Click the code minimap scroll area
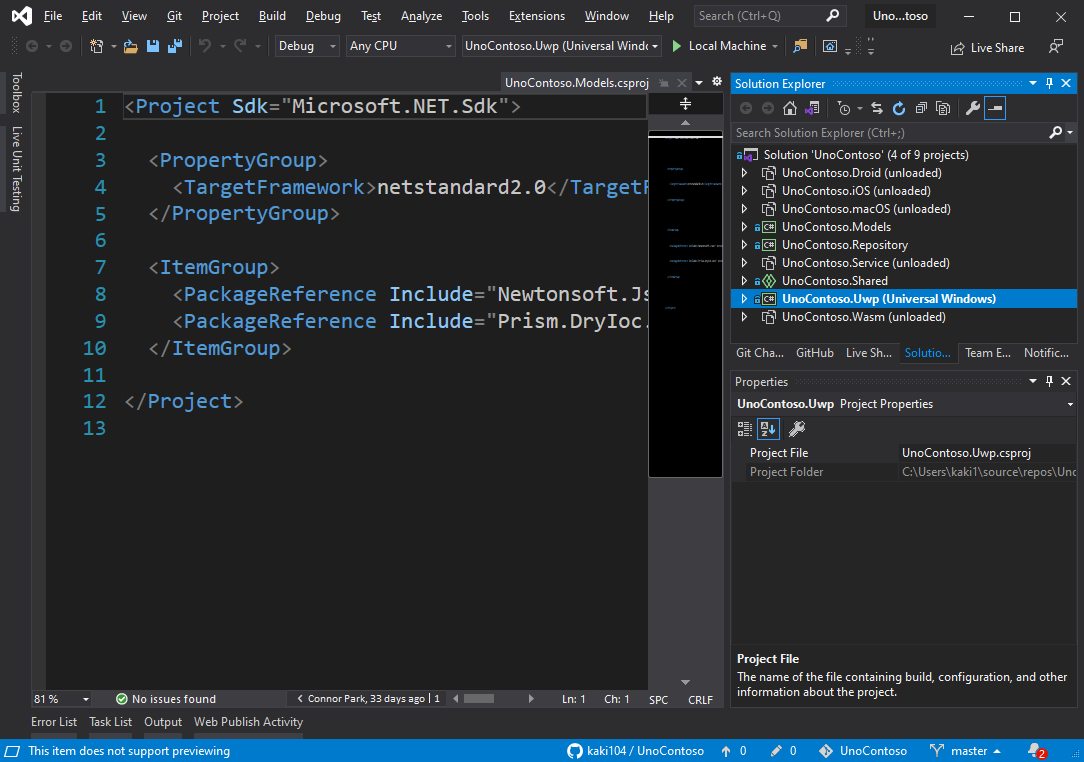 pos(685,304)
